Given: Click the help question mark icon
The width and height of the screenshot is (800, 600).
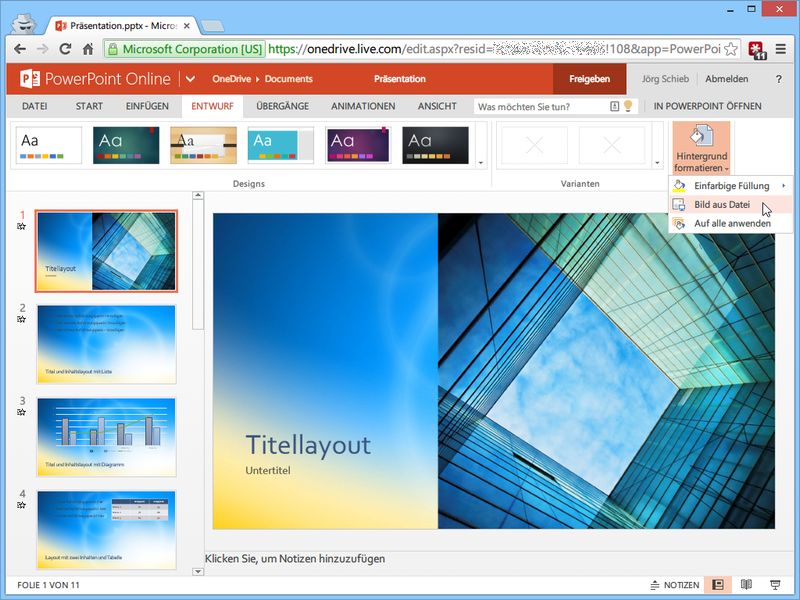Looking at the screenshot, I should (x=778, y=79).
